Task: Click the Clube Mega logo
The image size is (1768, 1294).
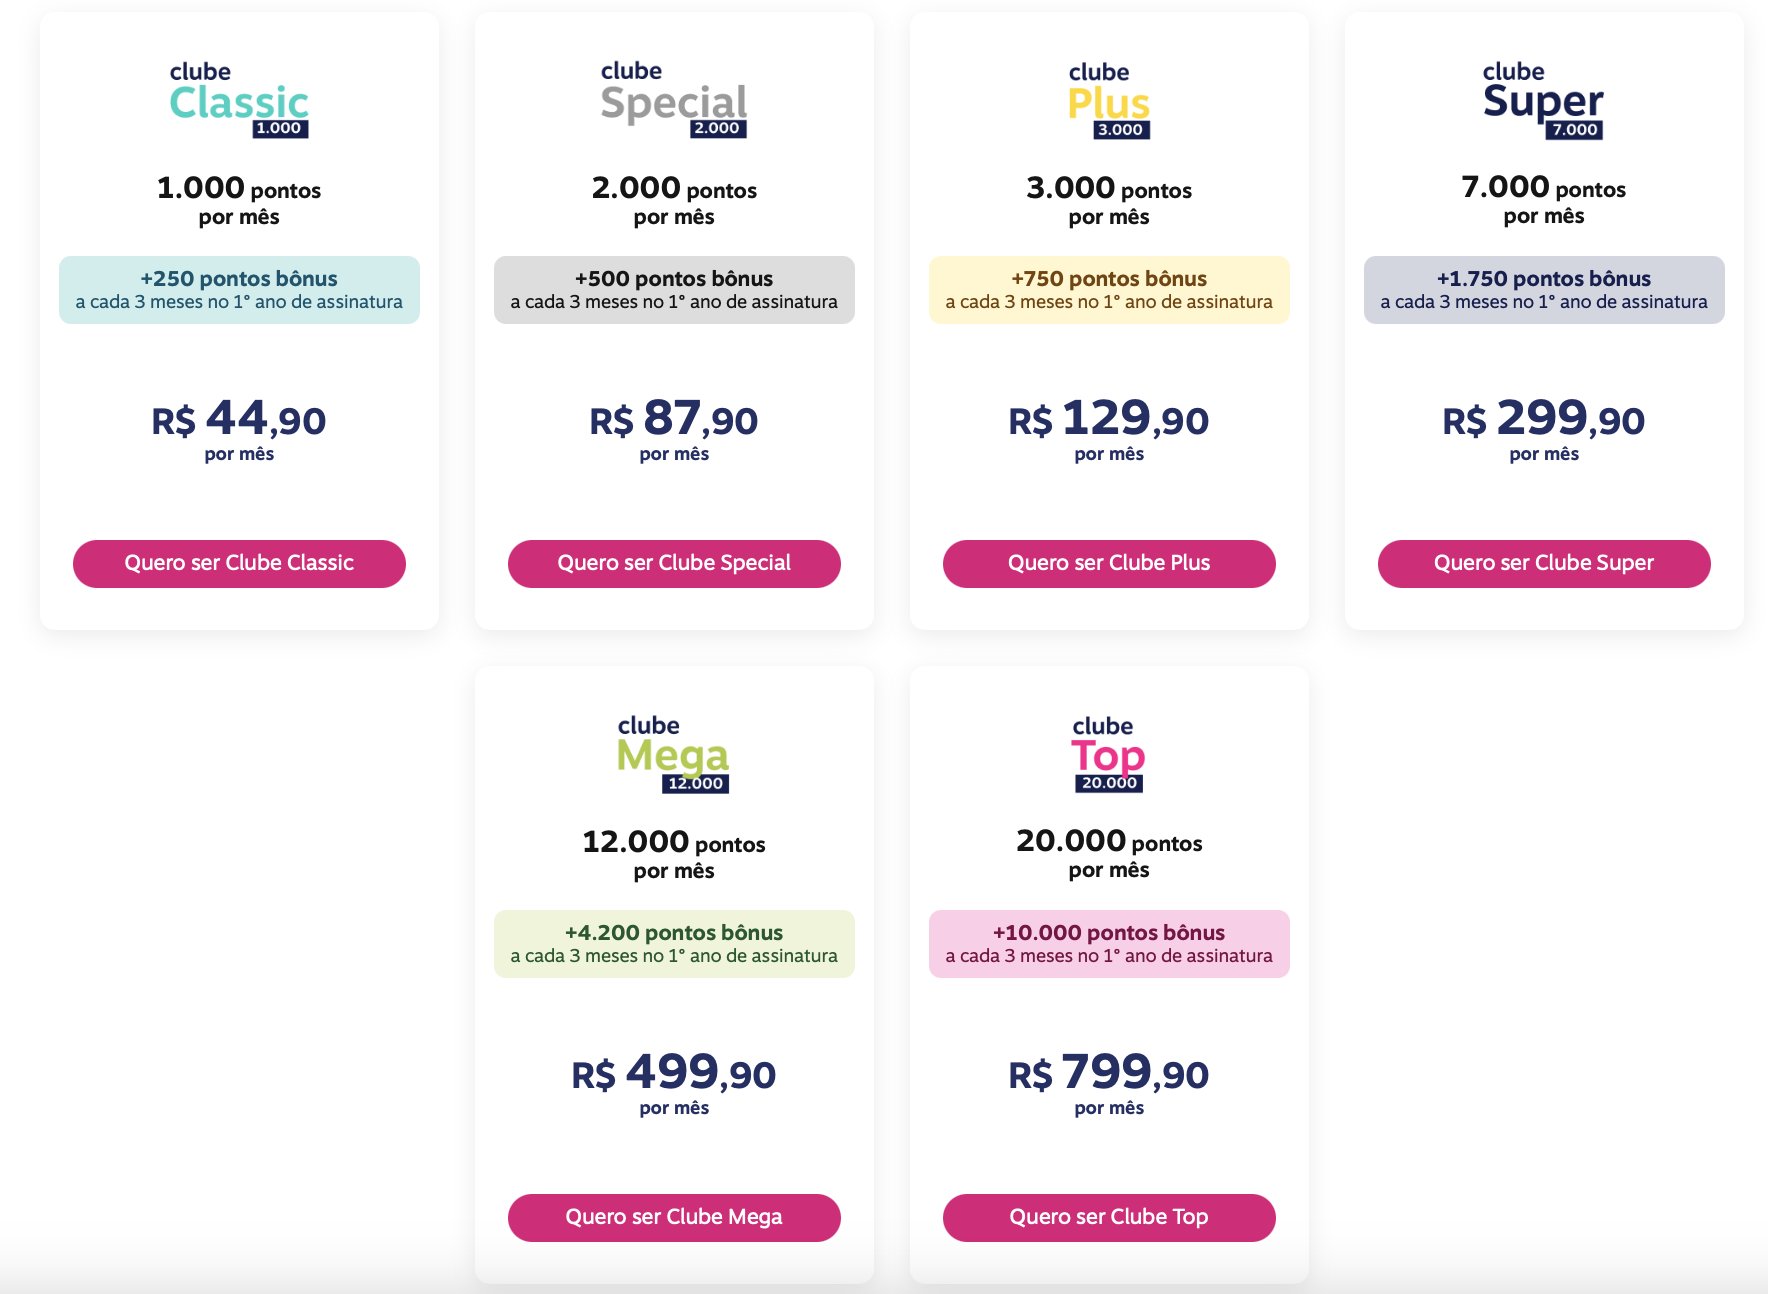Action: coord(673,754)
